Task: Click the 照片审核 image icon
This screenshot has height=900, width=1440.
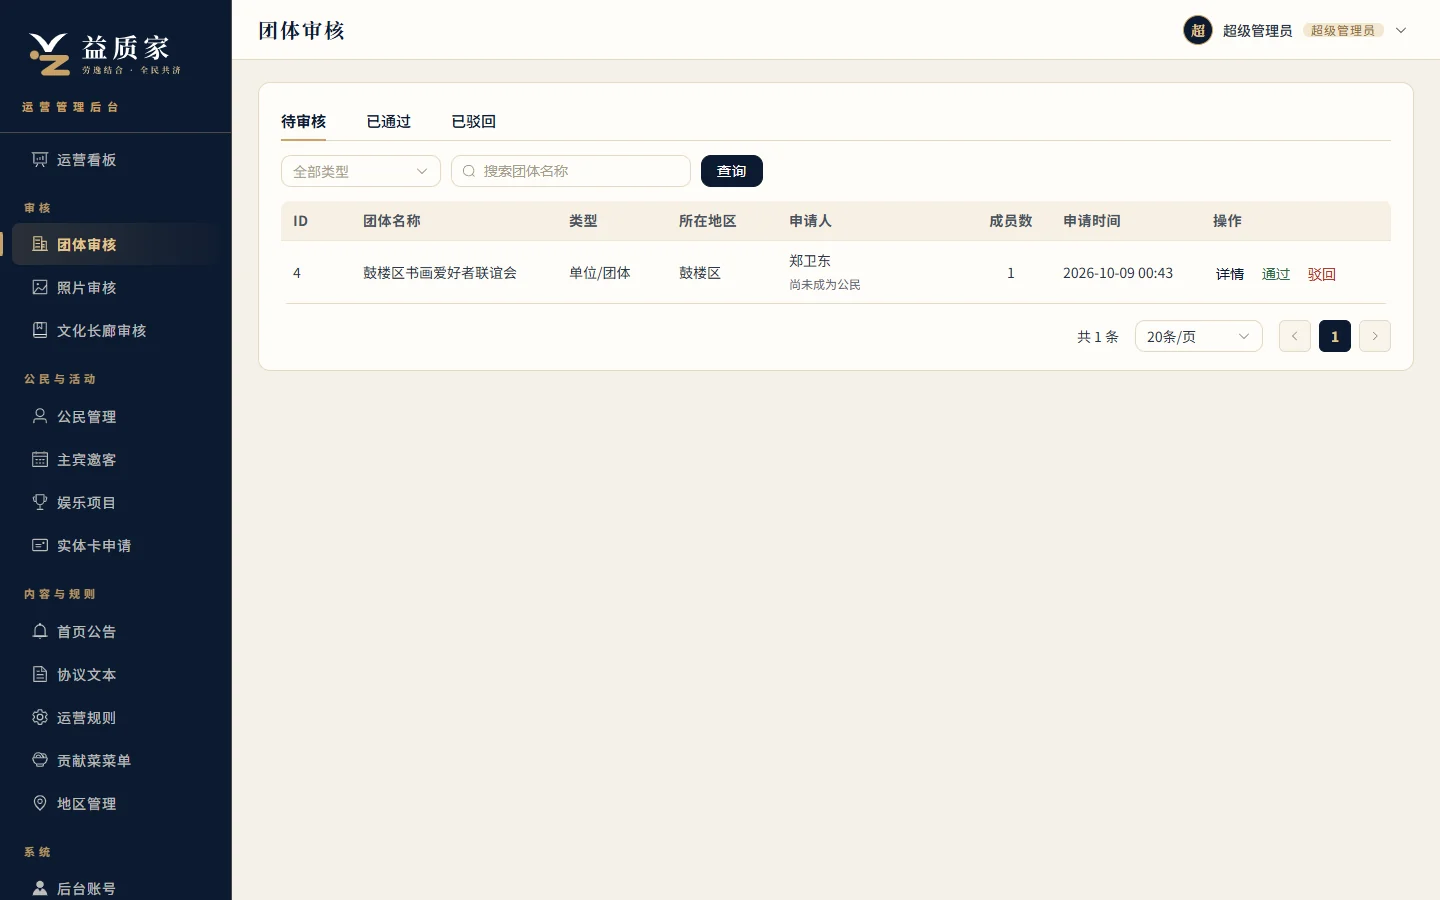Action: 40,288
